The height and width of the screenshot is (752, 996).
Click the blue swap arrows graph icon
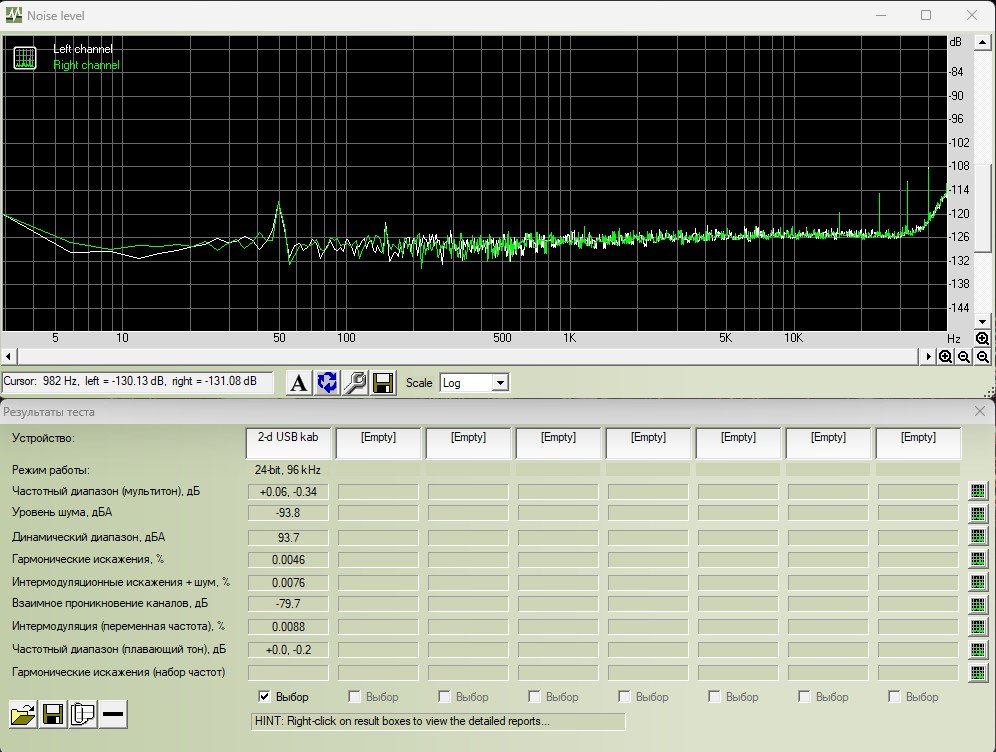click(326, 383)
